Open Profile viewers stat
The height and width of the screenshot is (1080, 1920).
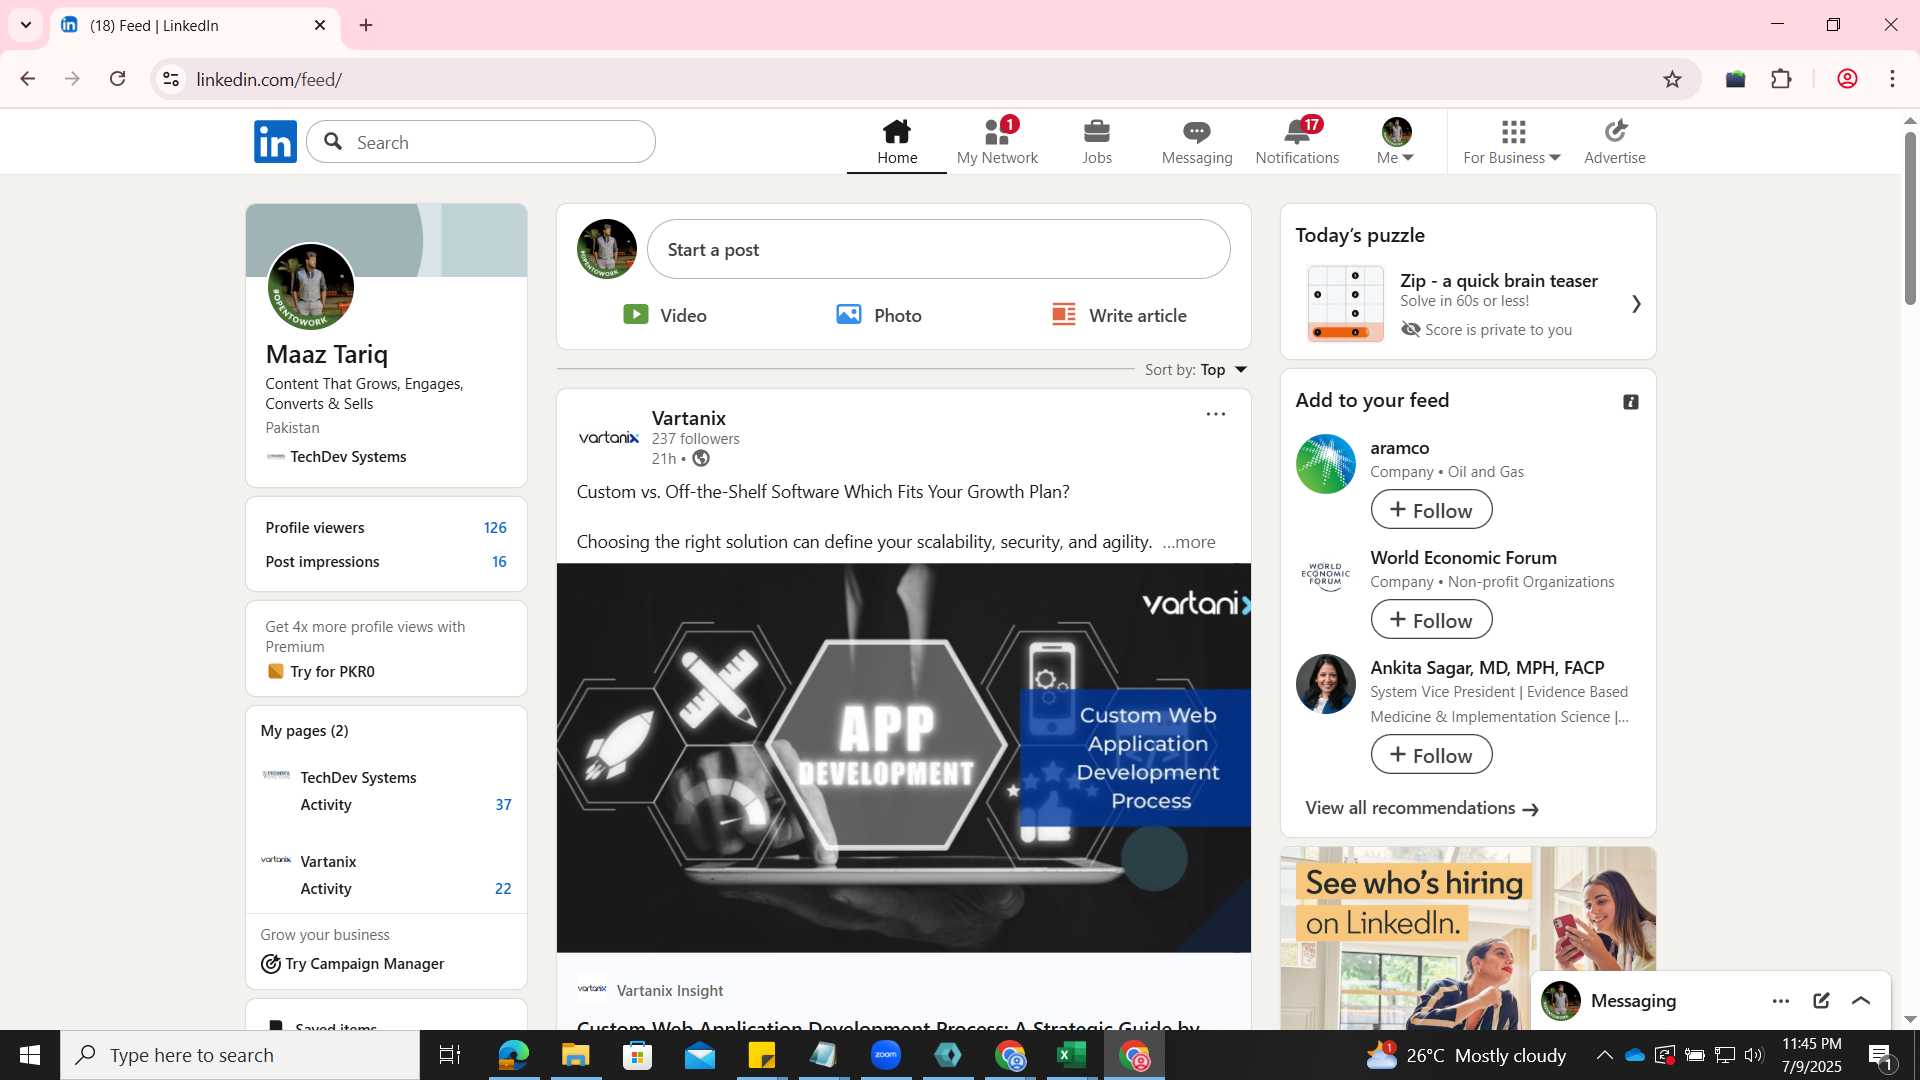(x=386, y=528)
